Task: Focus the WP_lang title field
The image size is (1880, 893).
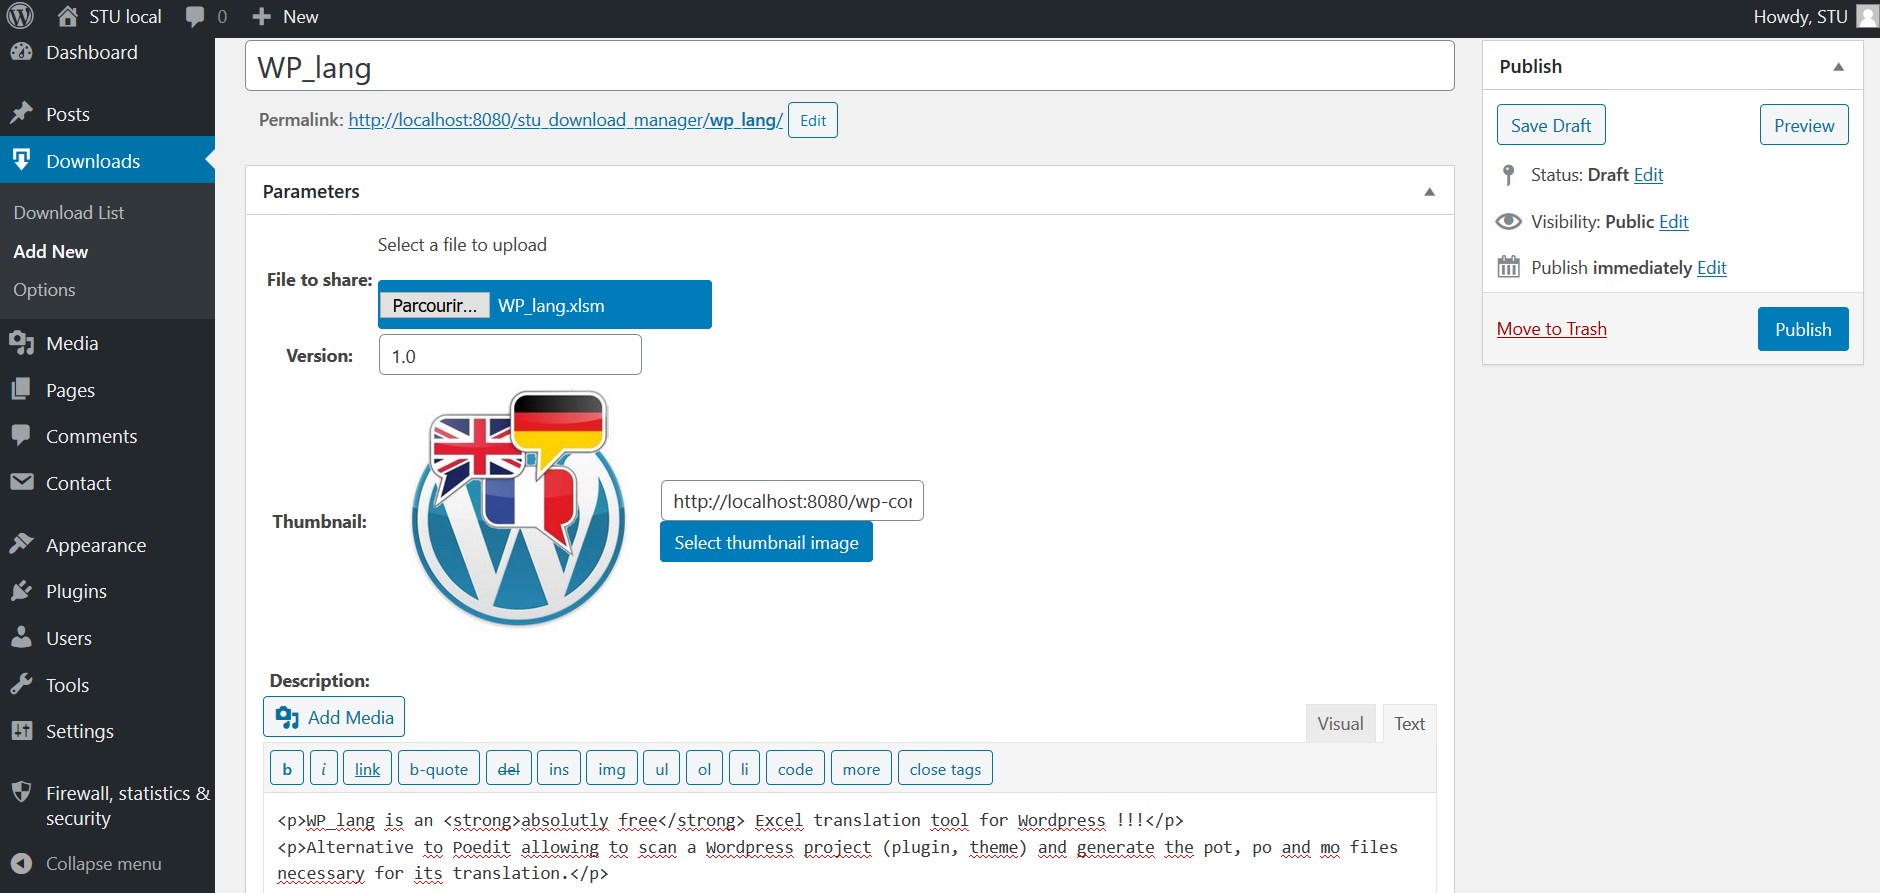Action: pyautogui.click(x=849, y=67)
